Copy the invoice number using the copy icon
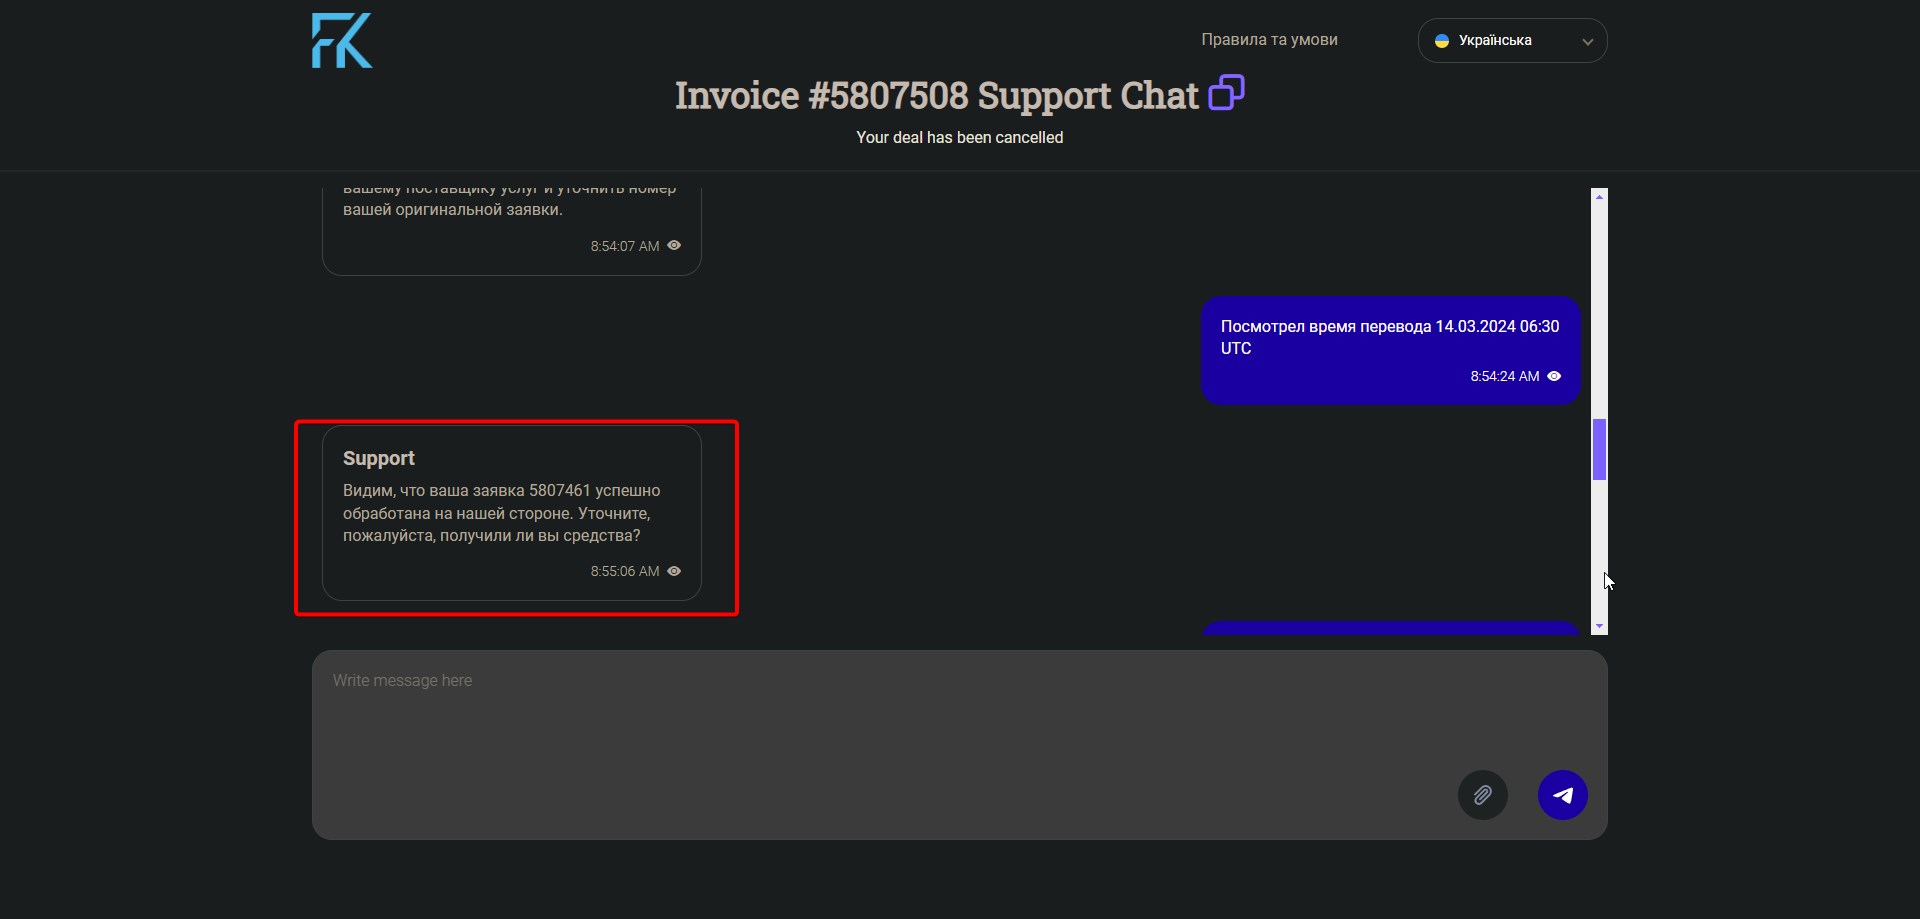 [1226, 93]
